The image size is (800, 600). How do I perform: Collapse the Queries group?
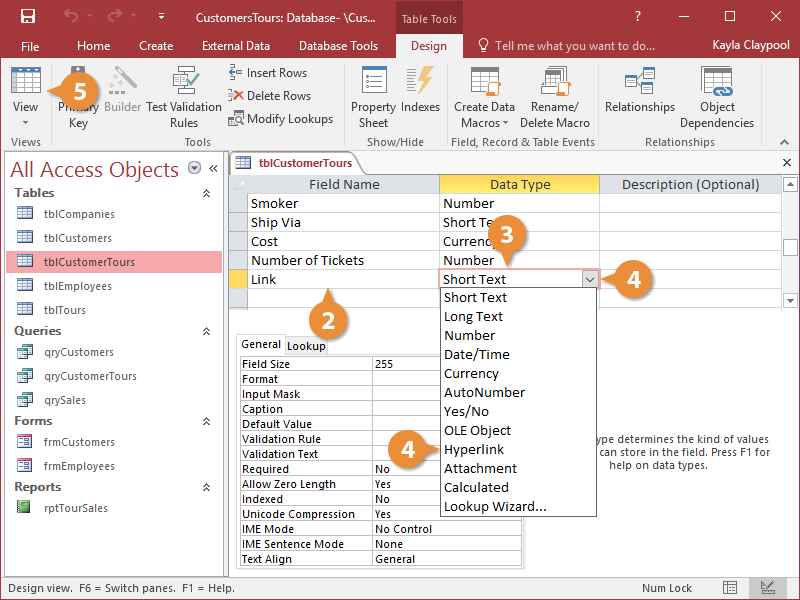(x=206, y=330)
